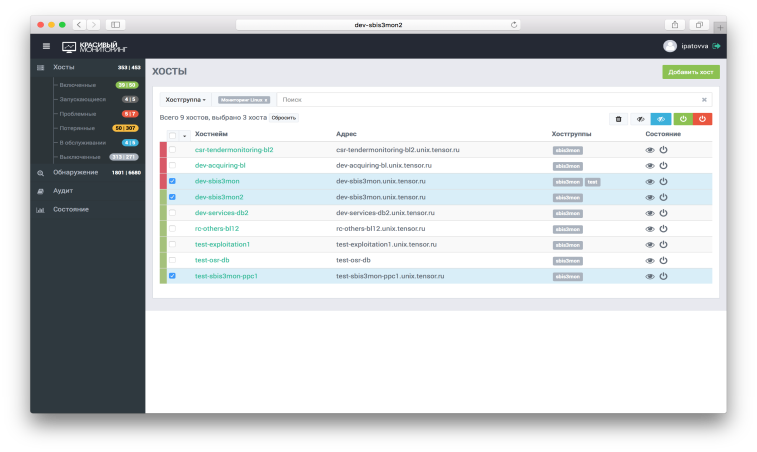This screenshot has height=452, width=757.
Task: Click the browser address bar dev-sbis3mon2
Action: click(378, 25)
